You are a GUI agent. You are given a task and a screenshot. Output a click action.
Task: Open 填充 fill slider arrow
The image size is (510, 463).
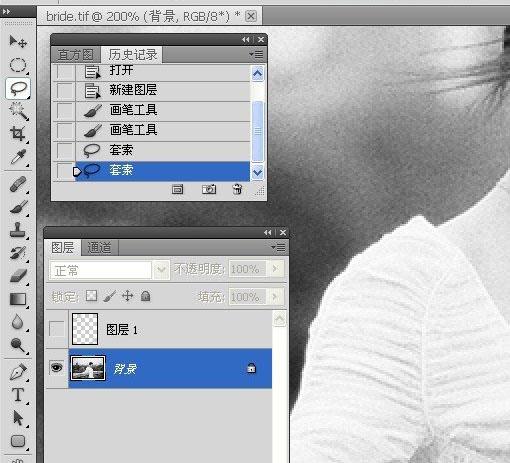click(x=276, y=296)
